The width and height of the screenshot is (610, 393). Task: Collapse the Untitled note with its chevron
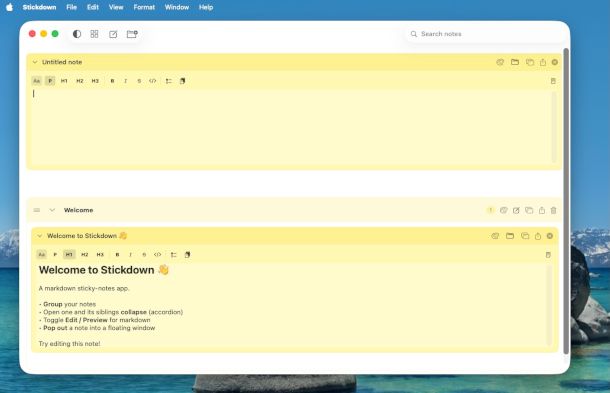point(35,62)
